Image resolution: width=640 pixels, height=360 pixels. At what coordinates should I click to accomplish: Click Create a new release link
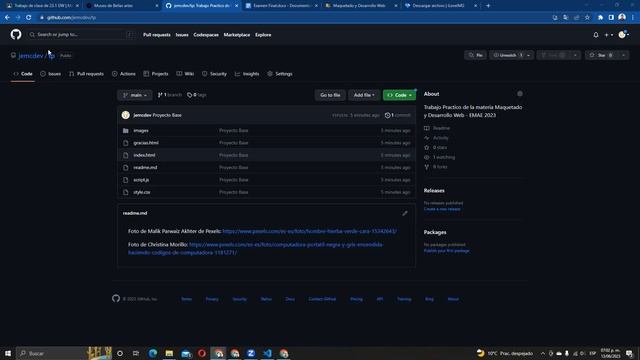(x=442, y=209)
